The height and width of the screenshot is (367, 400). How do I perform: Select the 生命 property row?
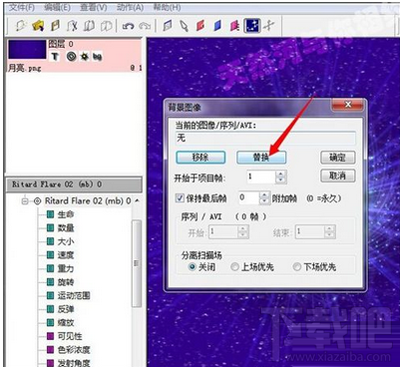point(60,214)
